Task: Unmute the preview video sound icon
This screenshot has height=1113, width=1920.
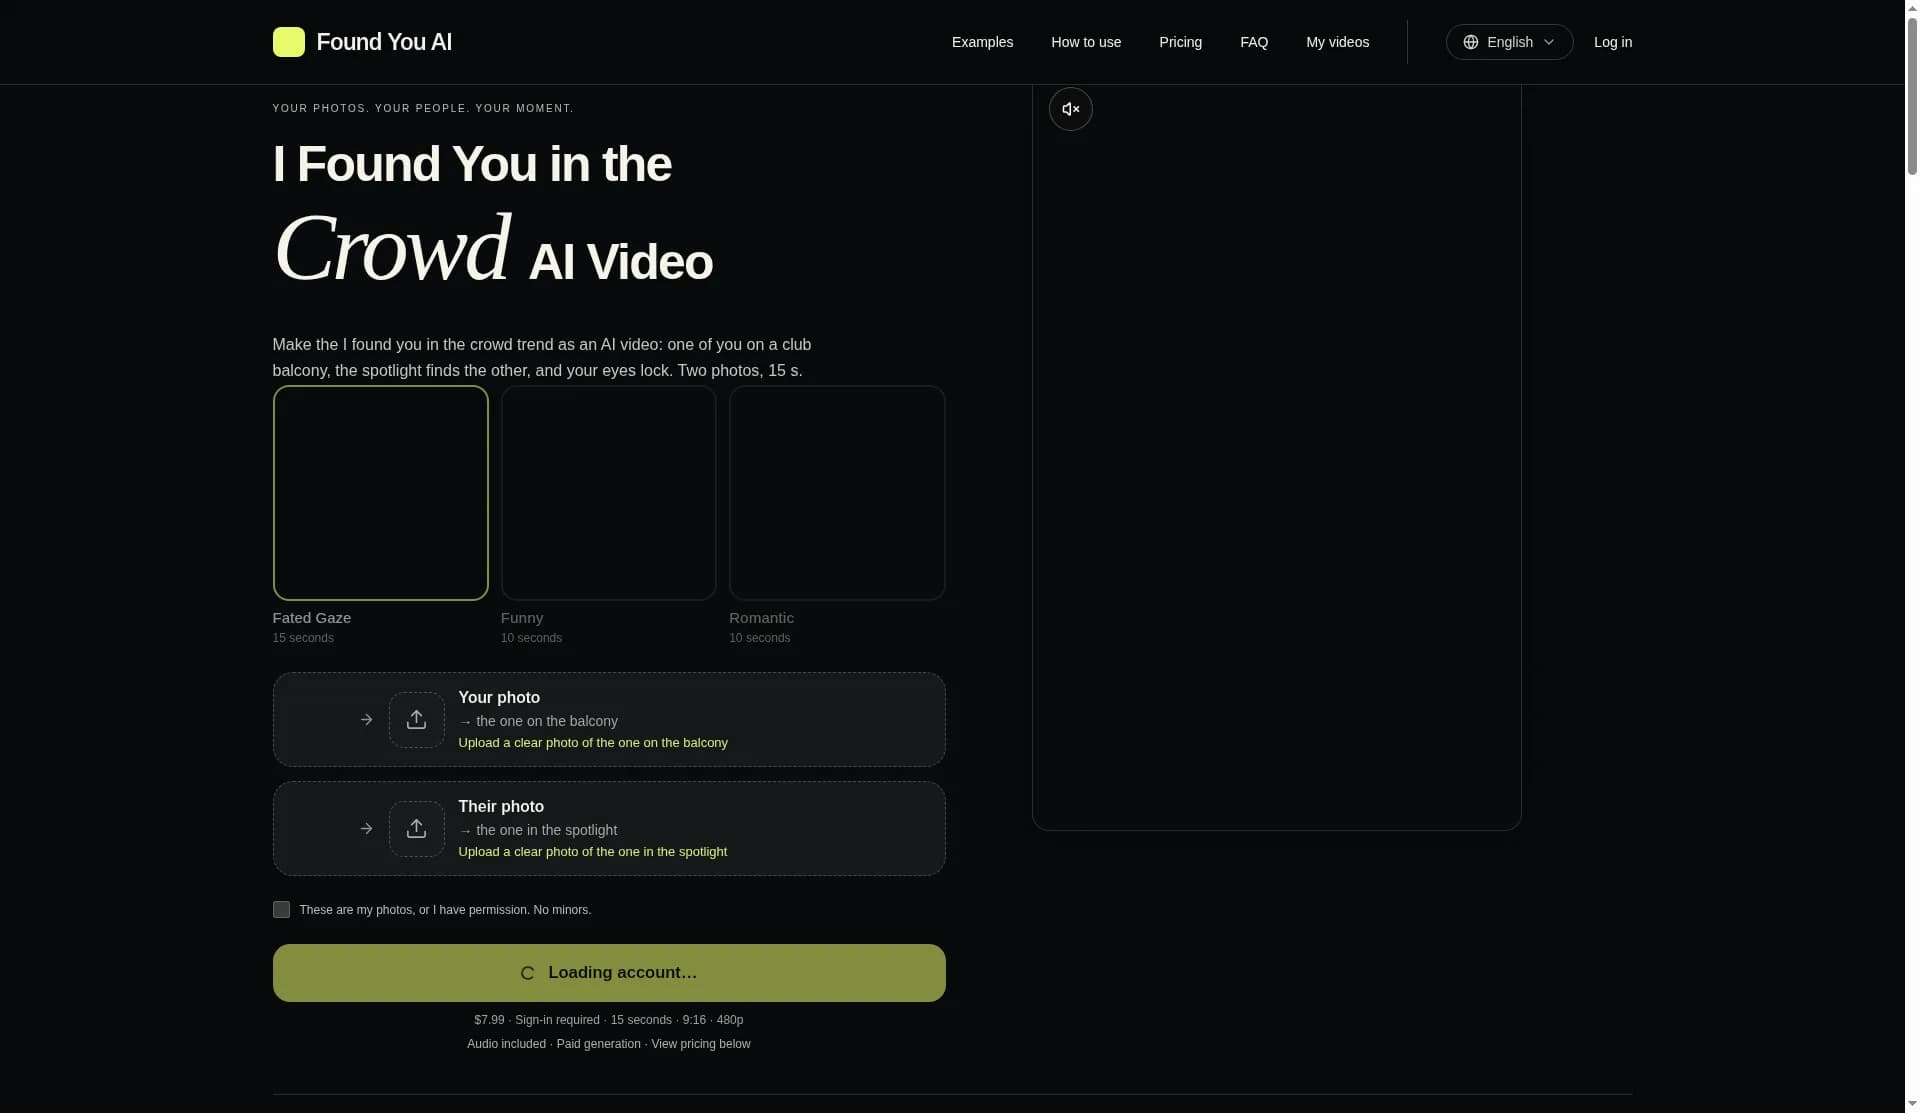Action: click(1070, 109)
